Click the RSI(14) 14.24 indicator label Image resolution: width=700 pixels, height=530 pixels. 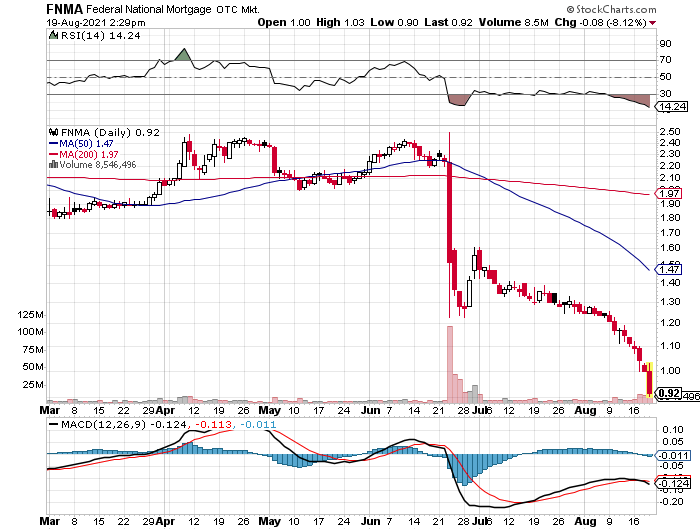[100, 35]
